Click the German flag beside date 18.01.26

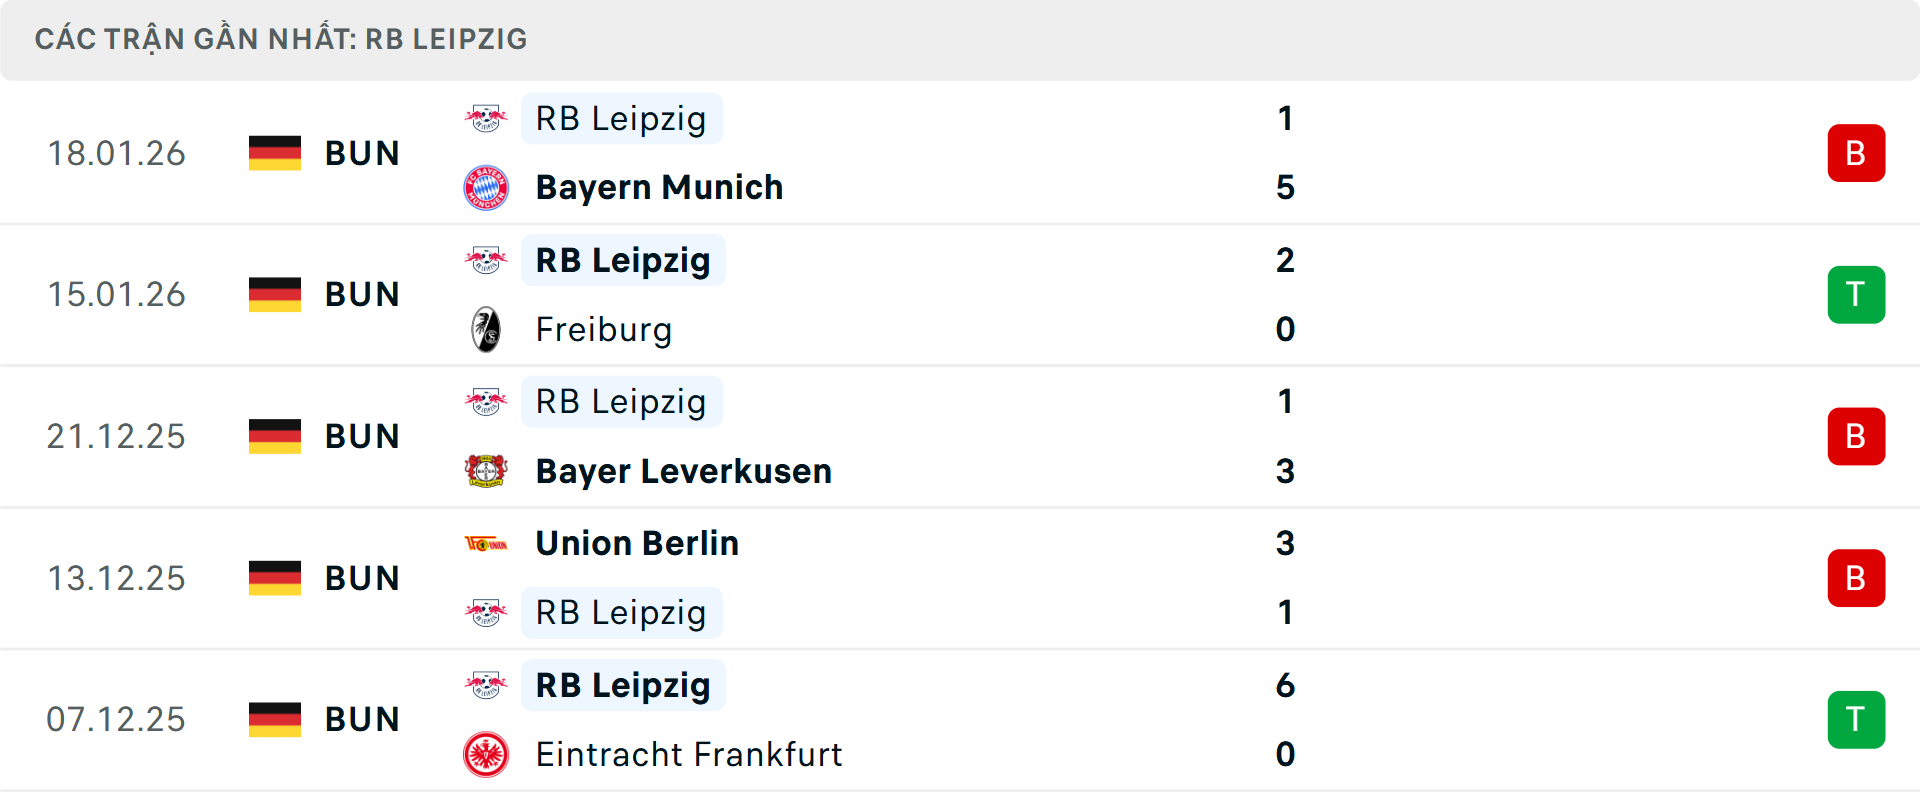pyautogui.click(x=274, y=153)
